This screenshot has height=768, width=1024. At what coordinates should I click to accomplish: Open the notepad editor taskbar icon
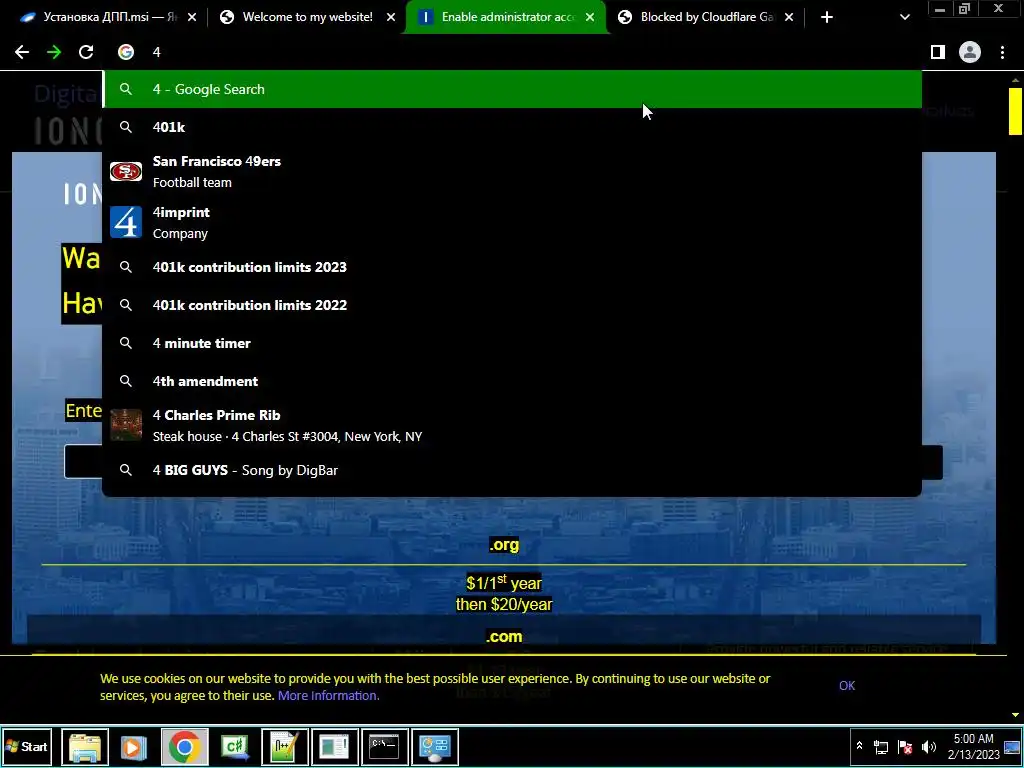point(285,746)
